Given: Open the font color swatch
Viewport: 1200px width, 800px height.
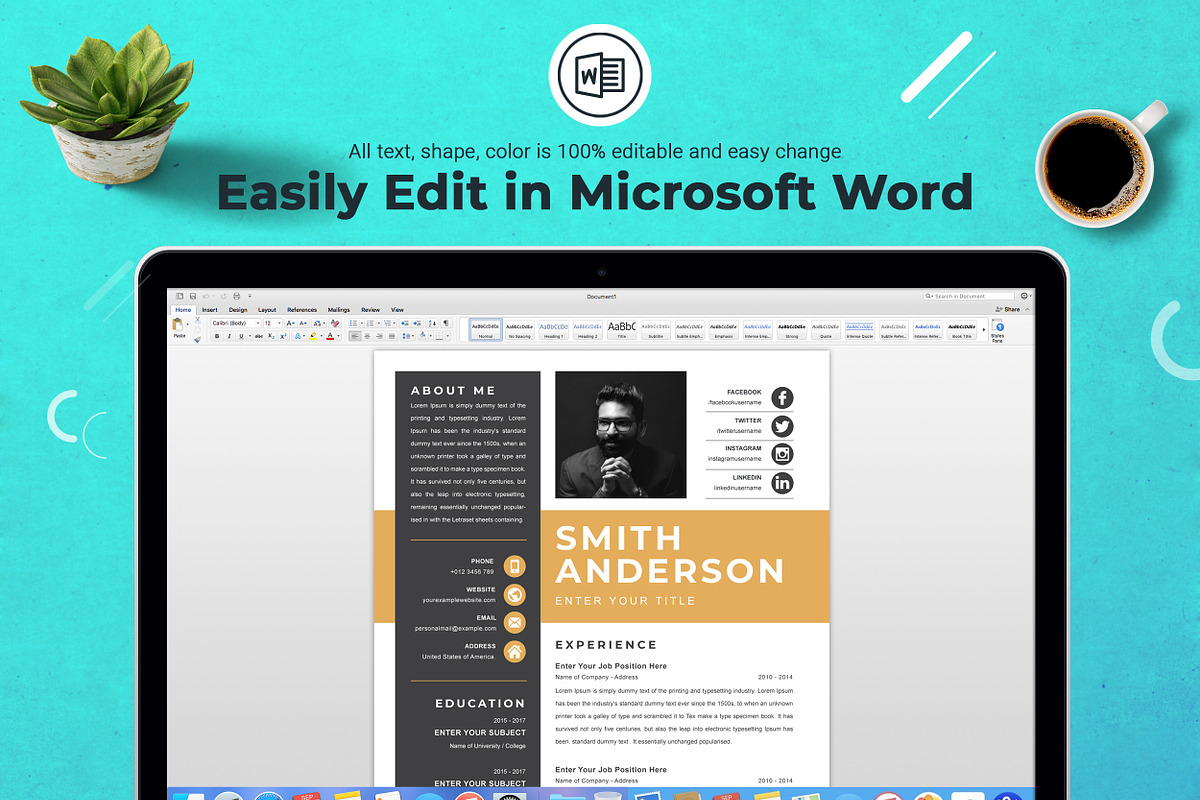Looking at the screenshot, I should pyautogui.click(x=330, y=336).
